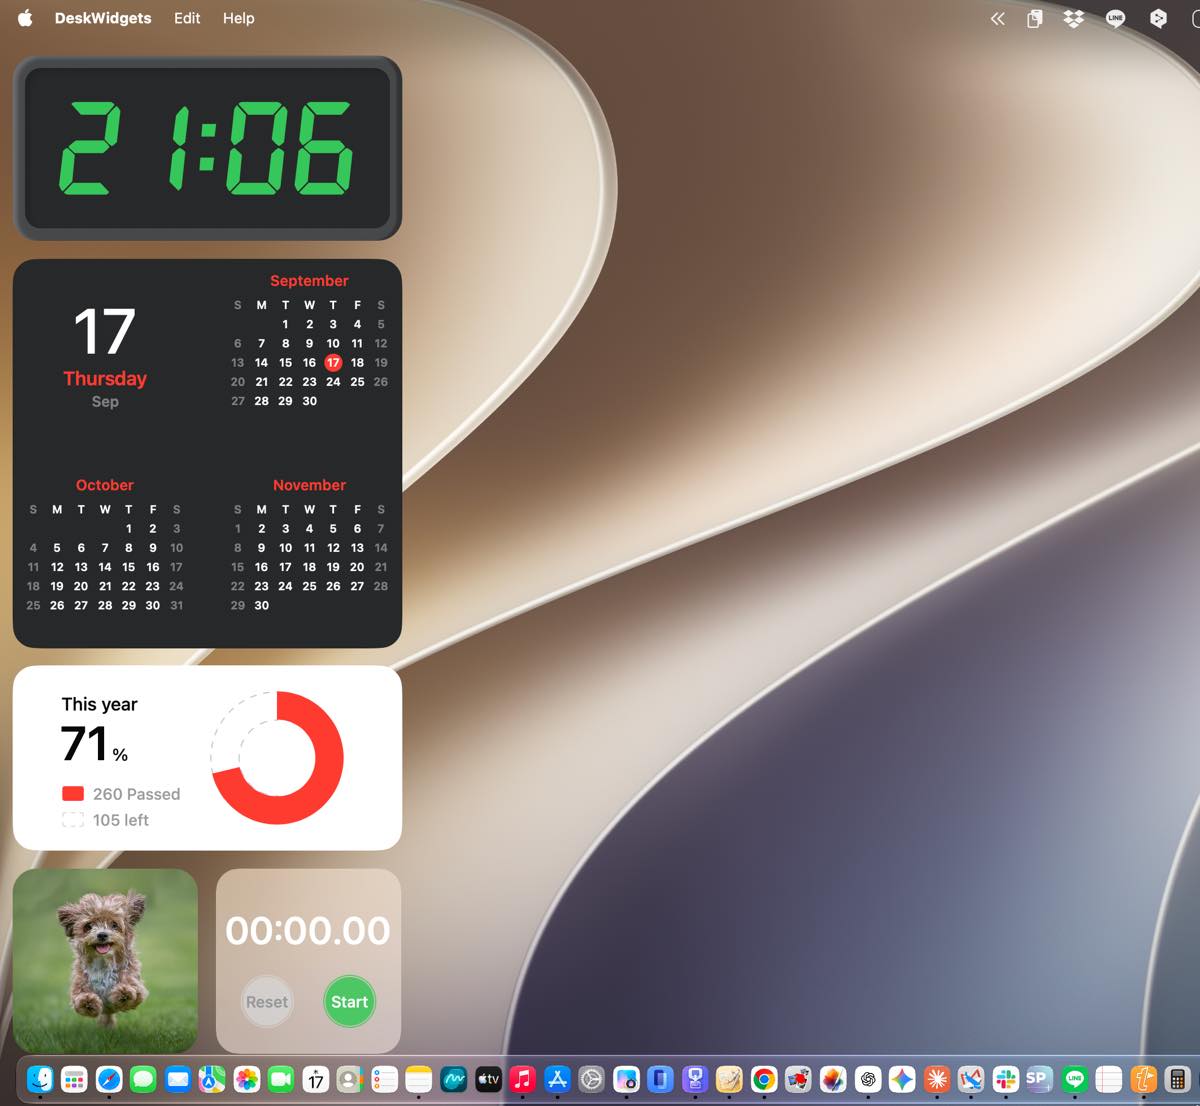
Task: Open the Help menu
Action: coord(238,18)
